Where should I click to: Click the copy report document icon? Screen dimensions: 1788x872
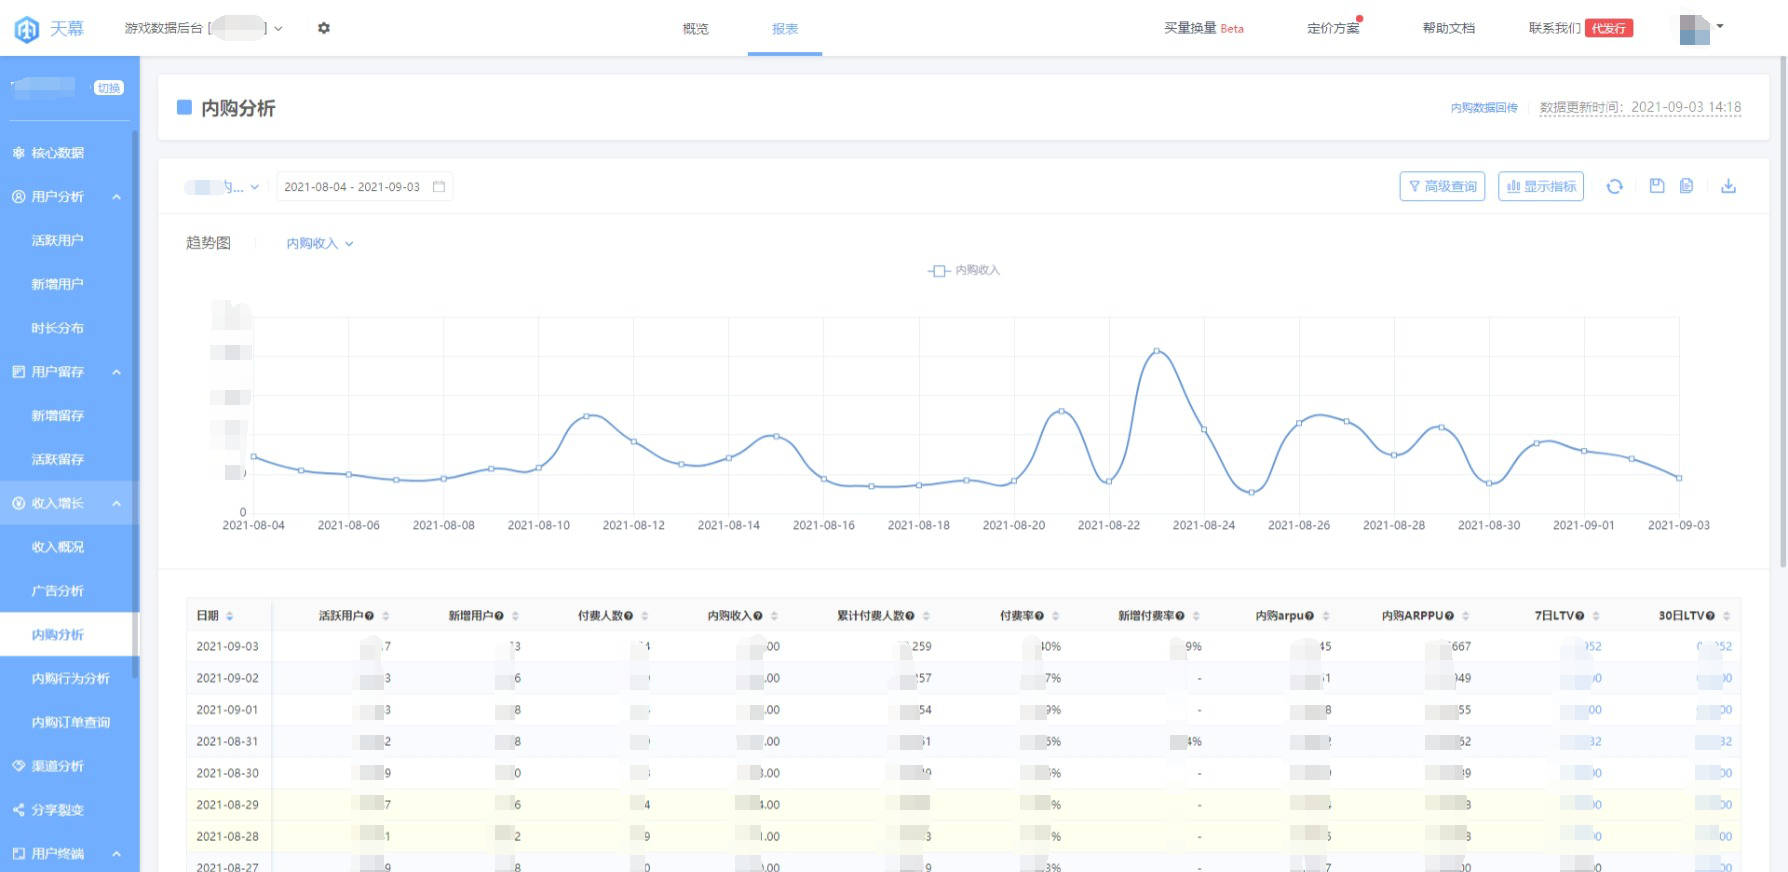tap(1686, 186)
